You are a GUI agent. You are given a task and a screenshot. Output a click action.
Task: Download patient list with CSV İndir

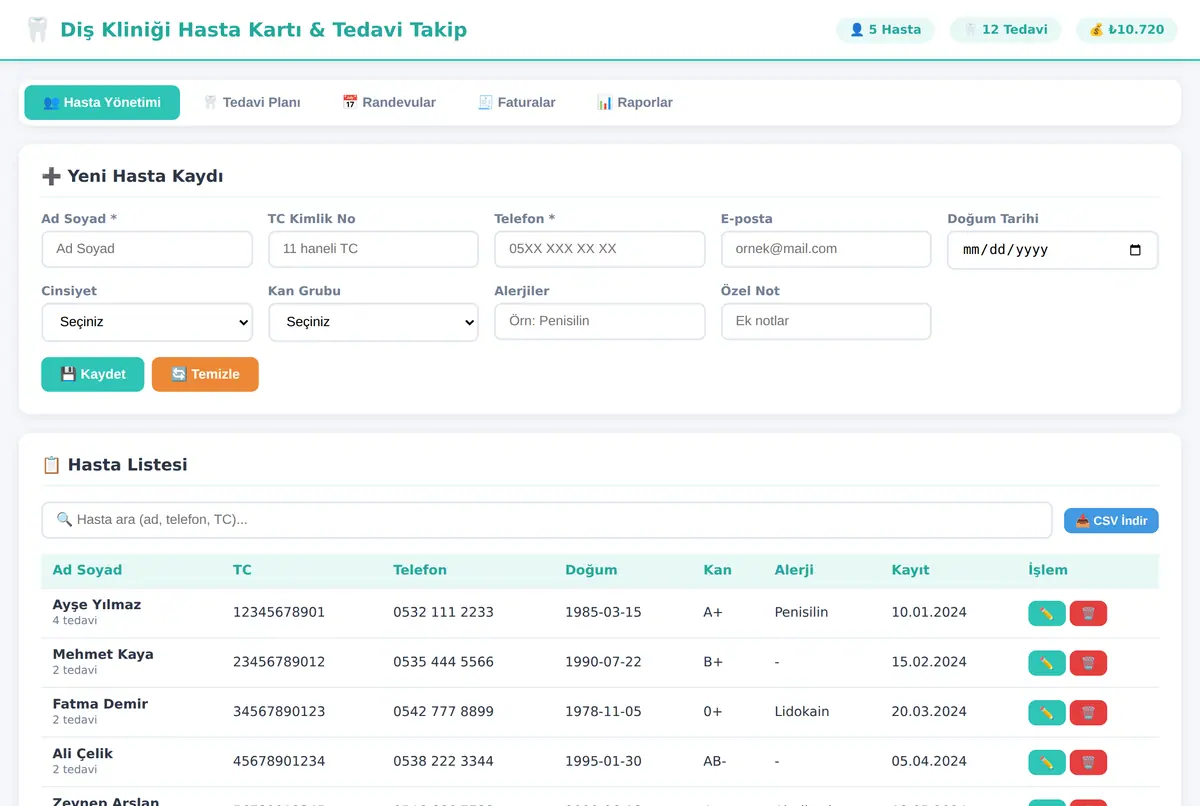coord(1111,521)
